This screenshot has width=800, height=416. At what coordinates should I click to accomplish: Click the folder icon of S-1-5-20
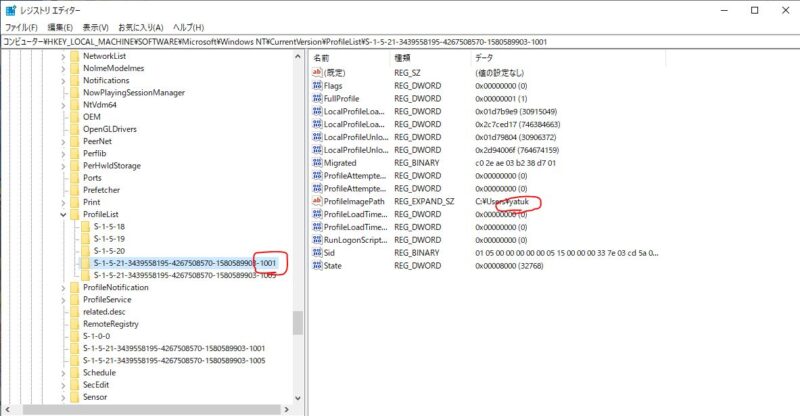(85, 251)
